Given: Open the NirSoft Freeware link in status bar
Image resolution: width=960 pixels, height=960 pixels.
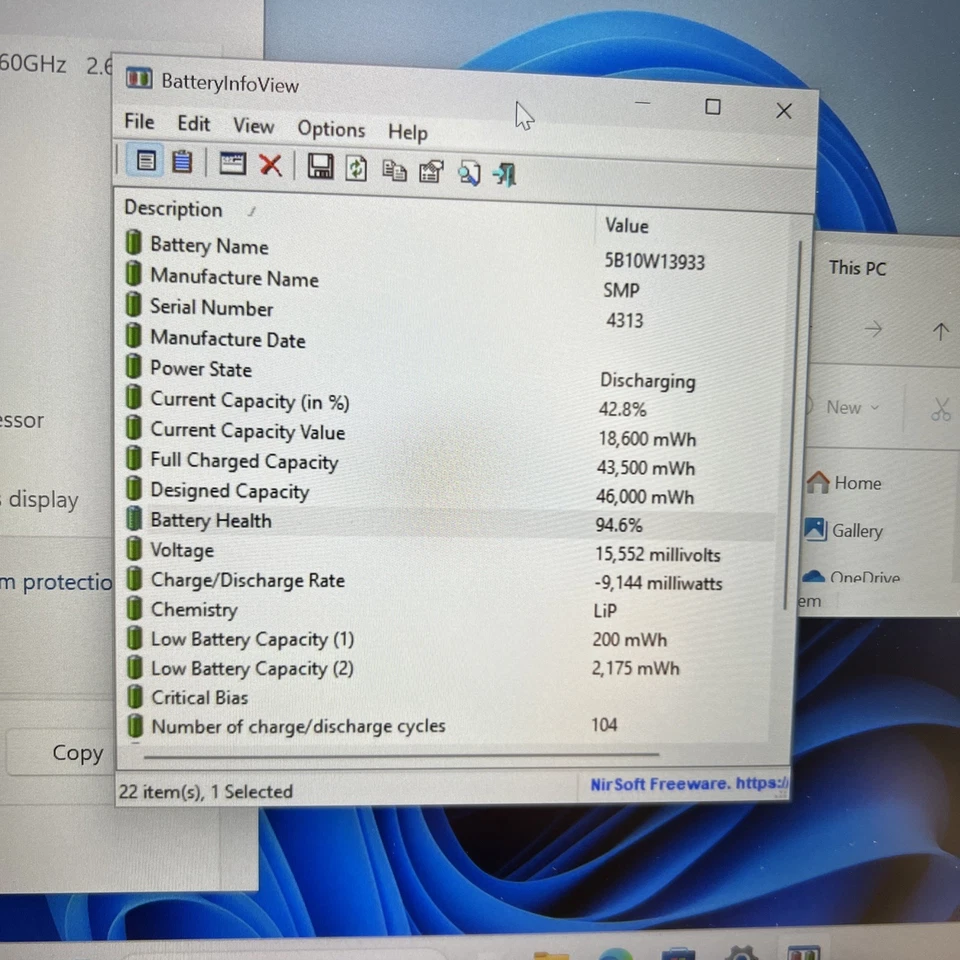Looking at the screenshot, I should tap(689, 784).
